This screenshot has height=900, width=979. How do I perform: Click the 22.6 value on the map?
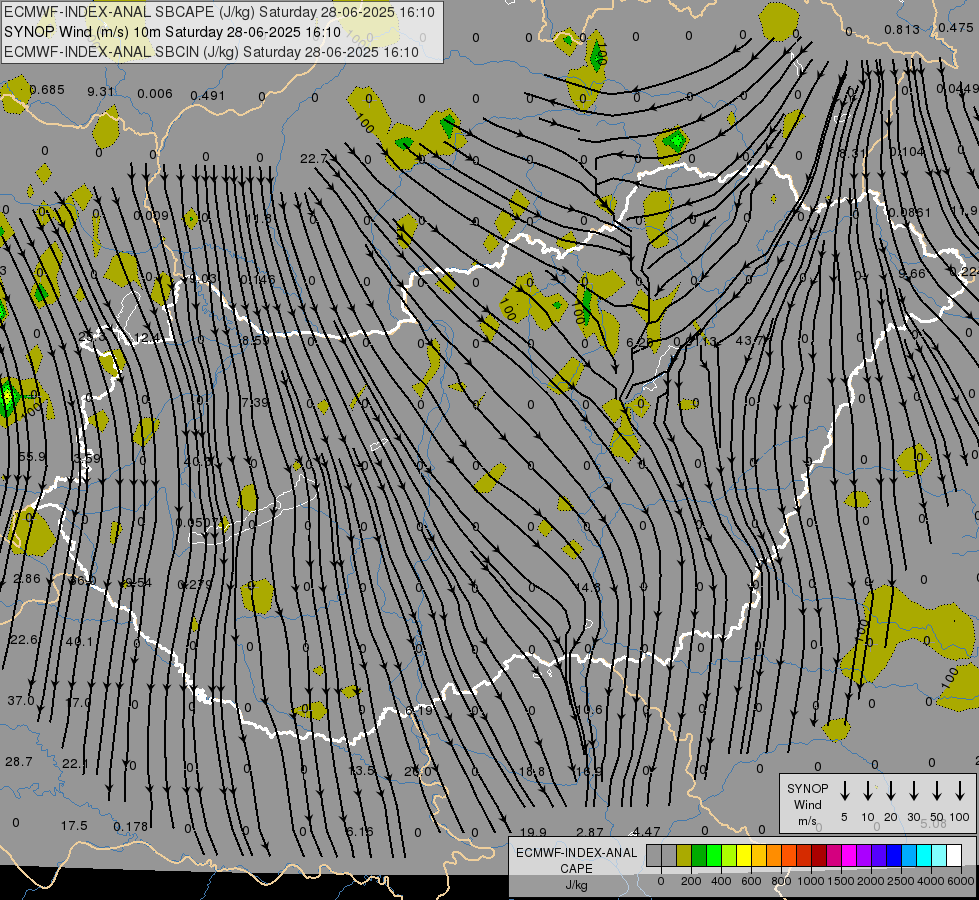[x=23, y=640]
